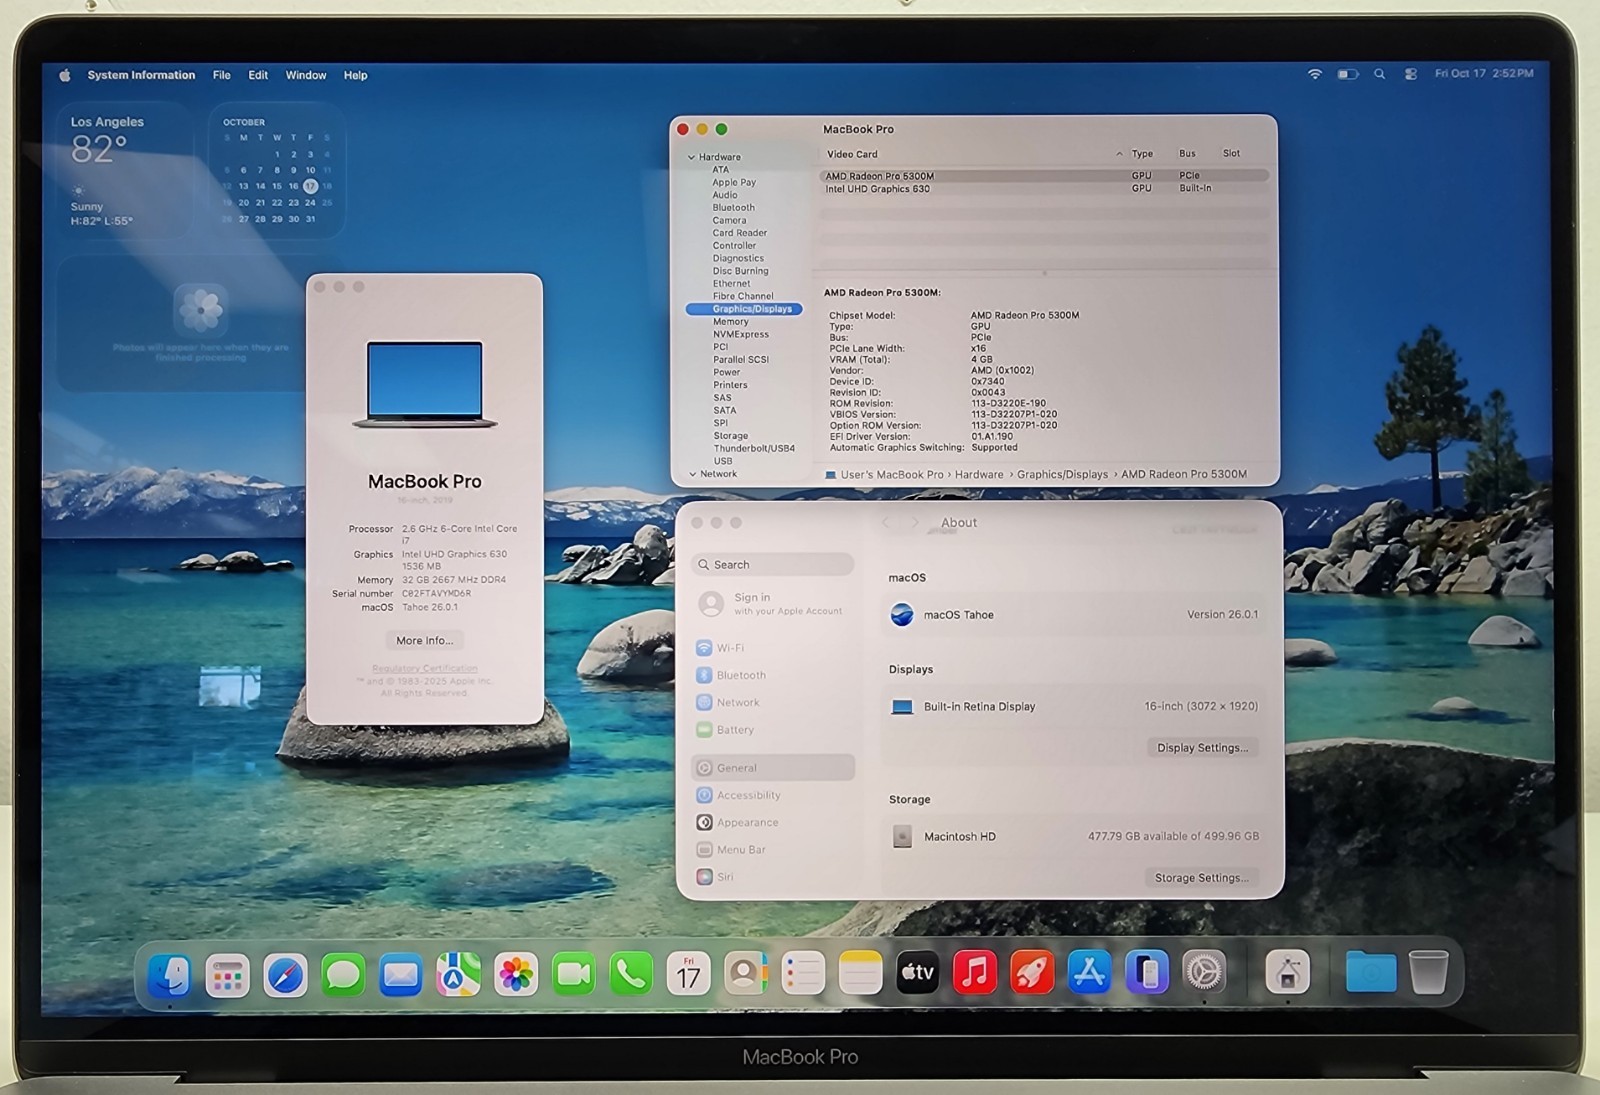Open iPhone Mirroring in the Dock
The image size is (1600, 1095).
tap(1147, 974)
